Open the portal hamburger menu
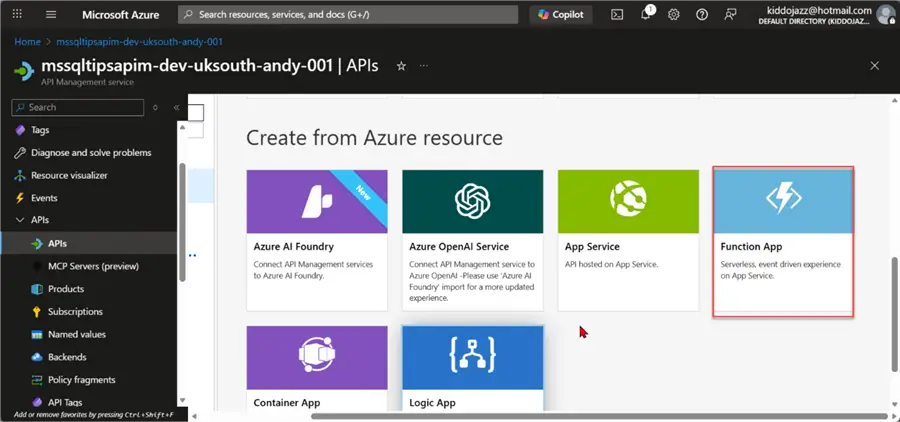Image resolution: width=900 pixels, height=422 pixels. point(51,15)
